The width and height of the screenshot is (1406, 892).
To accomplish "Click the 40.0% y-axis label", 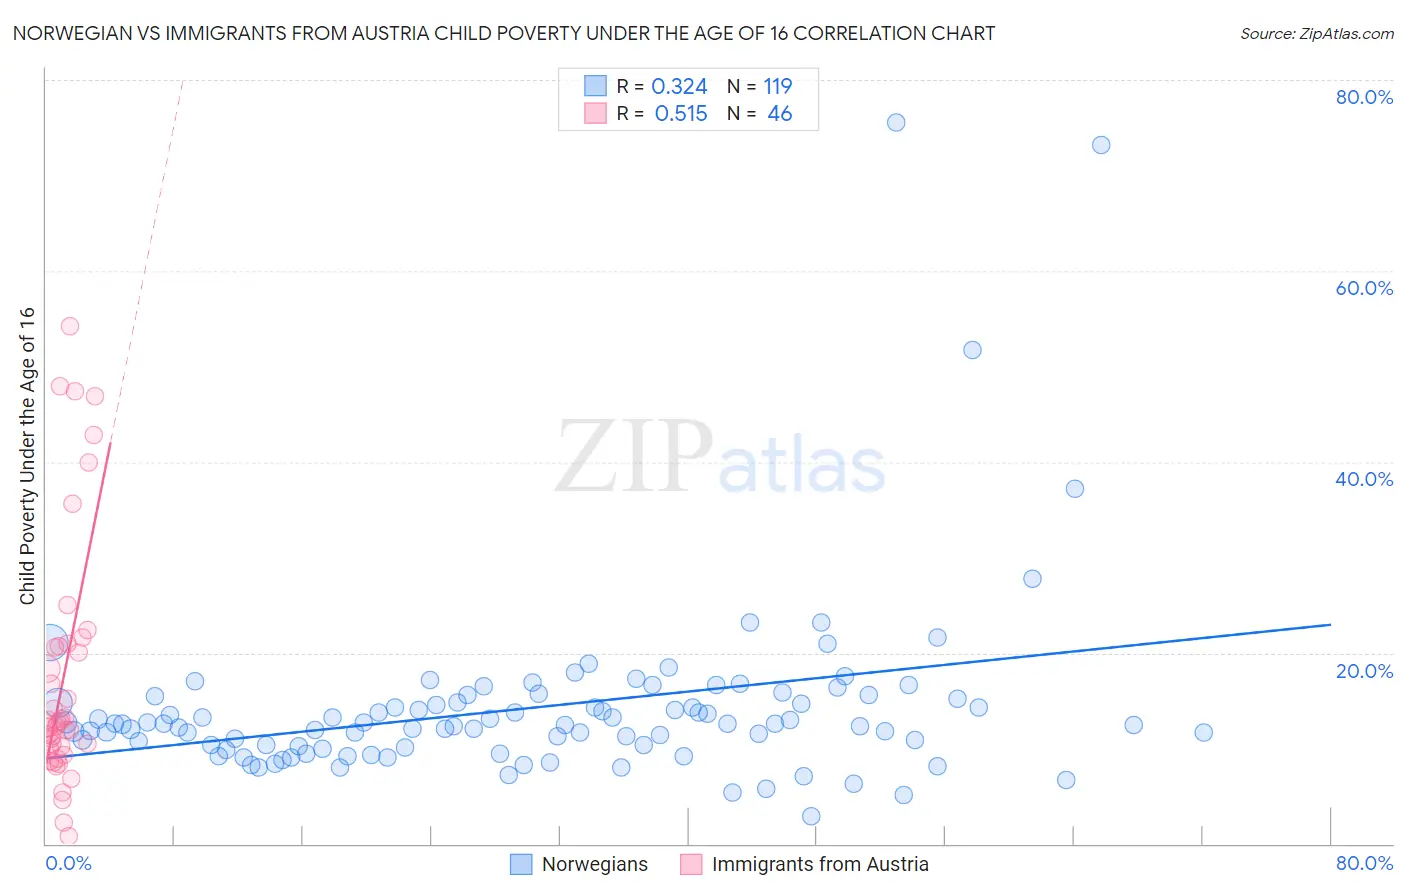I will point(1364,479).
